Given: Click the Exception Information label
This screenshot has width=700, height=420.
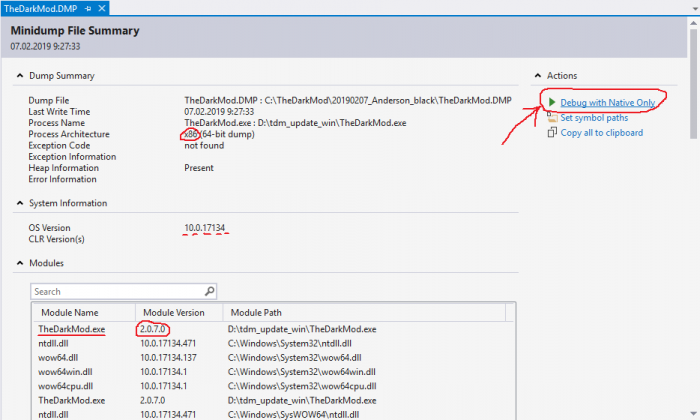Looking at the screenshot, I should [72, 157].
